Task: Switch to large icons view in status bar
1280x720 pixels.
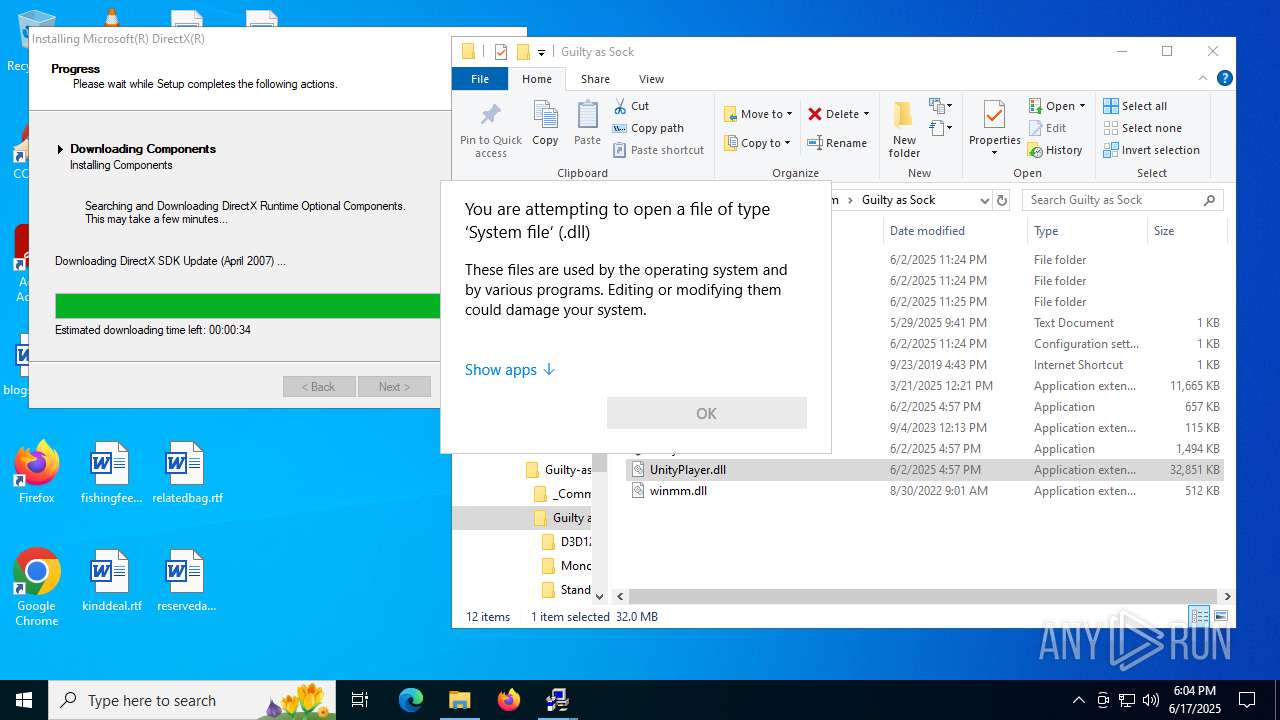Action: click(1221, 616)
